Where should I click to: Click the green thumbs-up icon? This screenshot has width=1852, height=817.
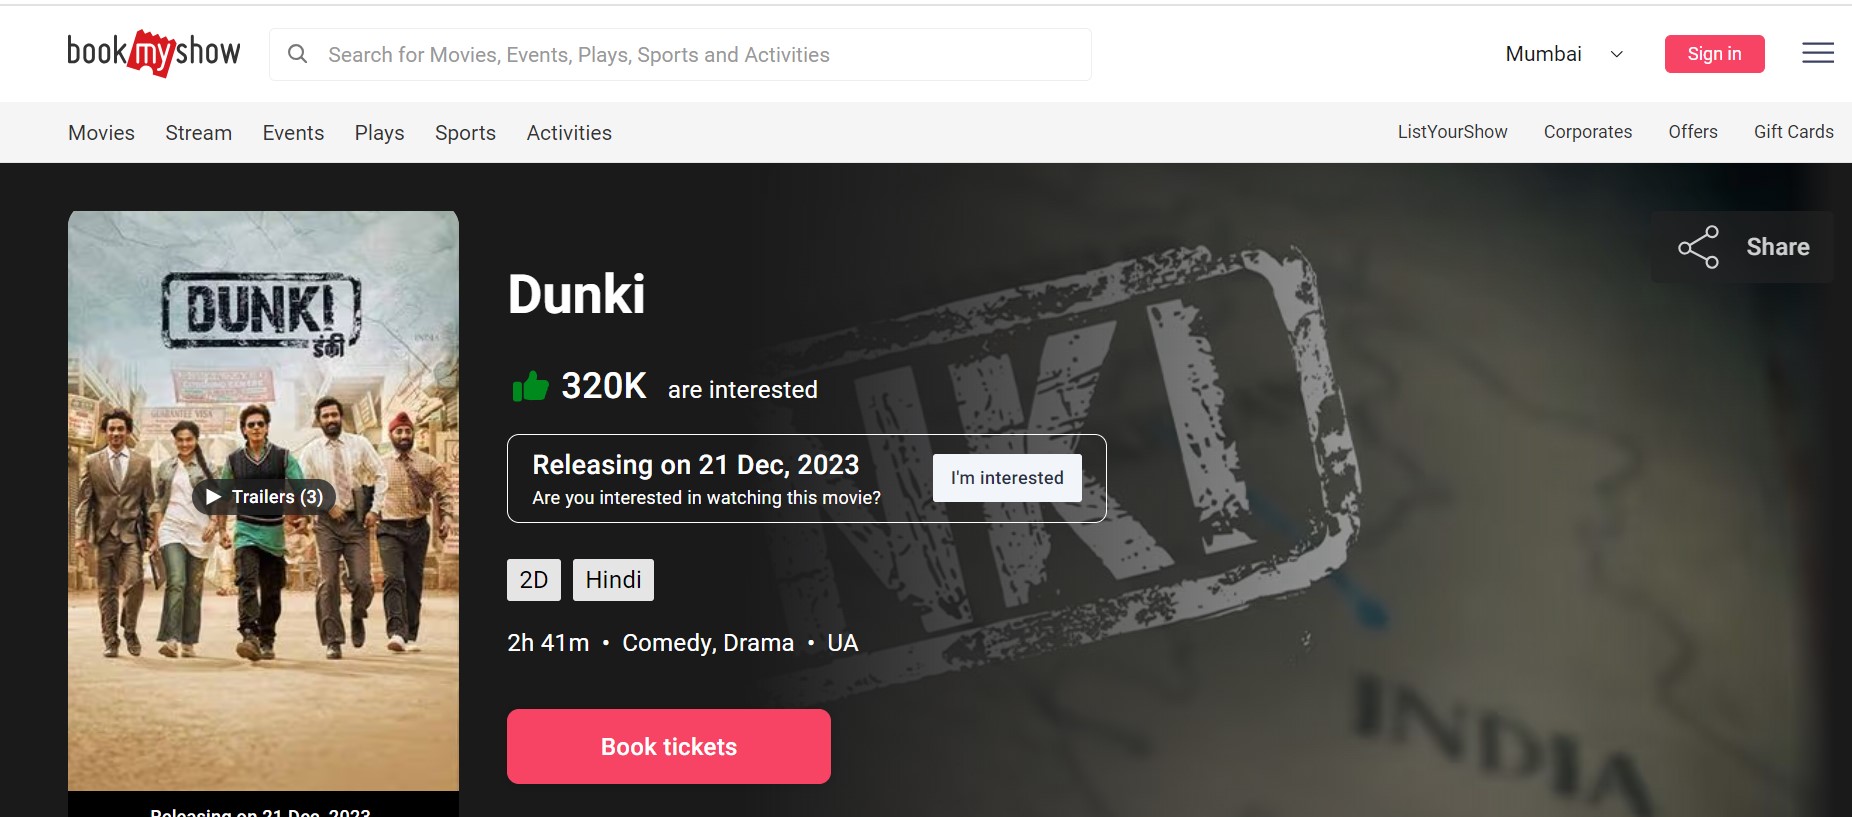point(530,386)
